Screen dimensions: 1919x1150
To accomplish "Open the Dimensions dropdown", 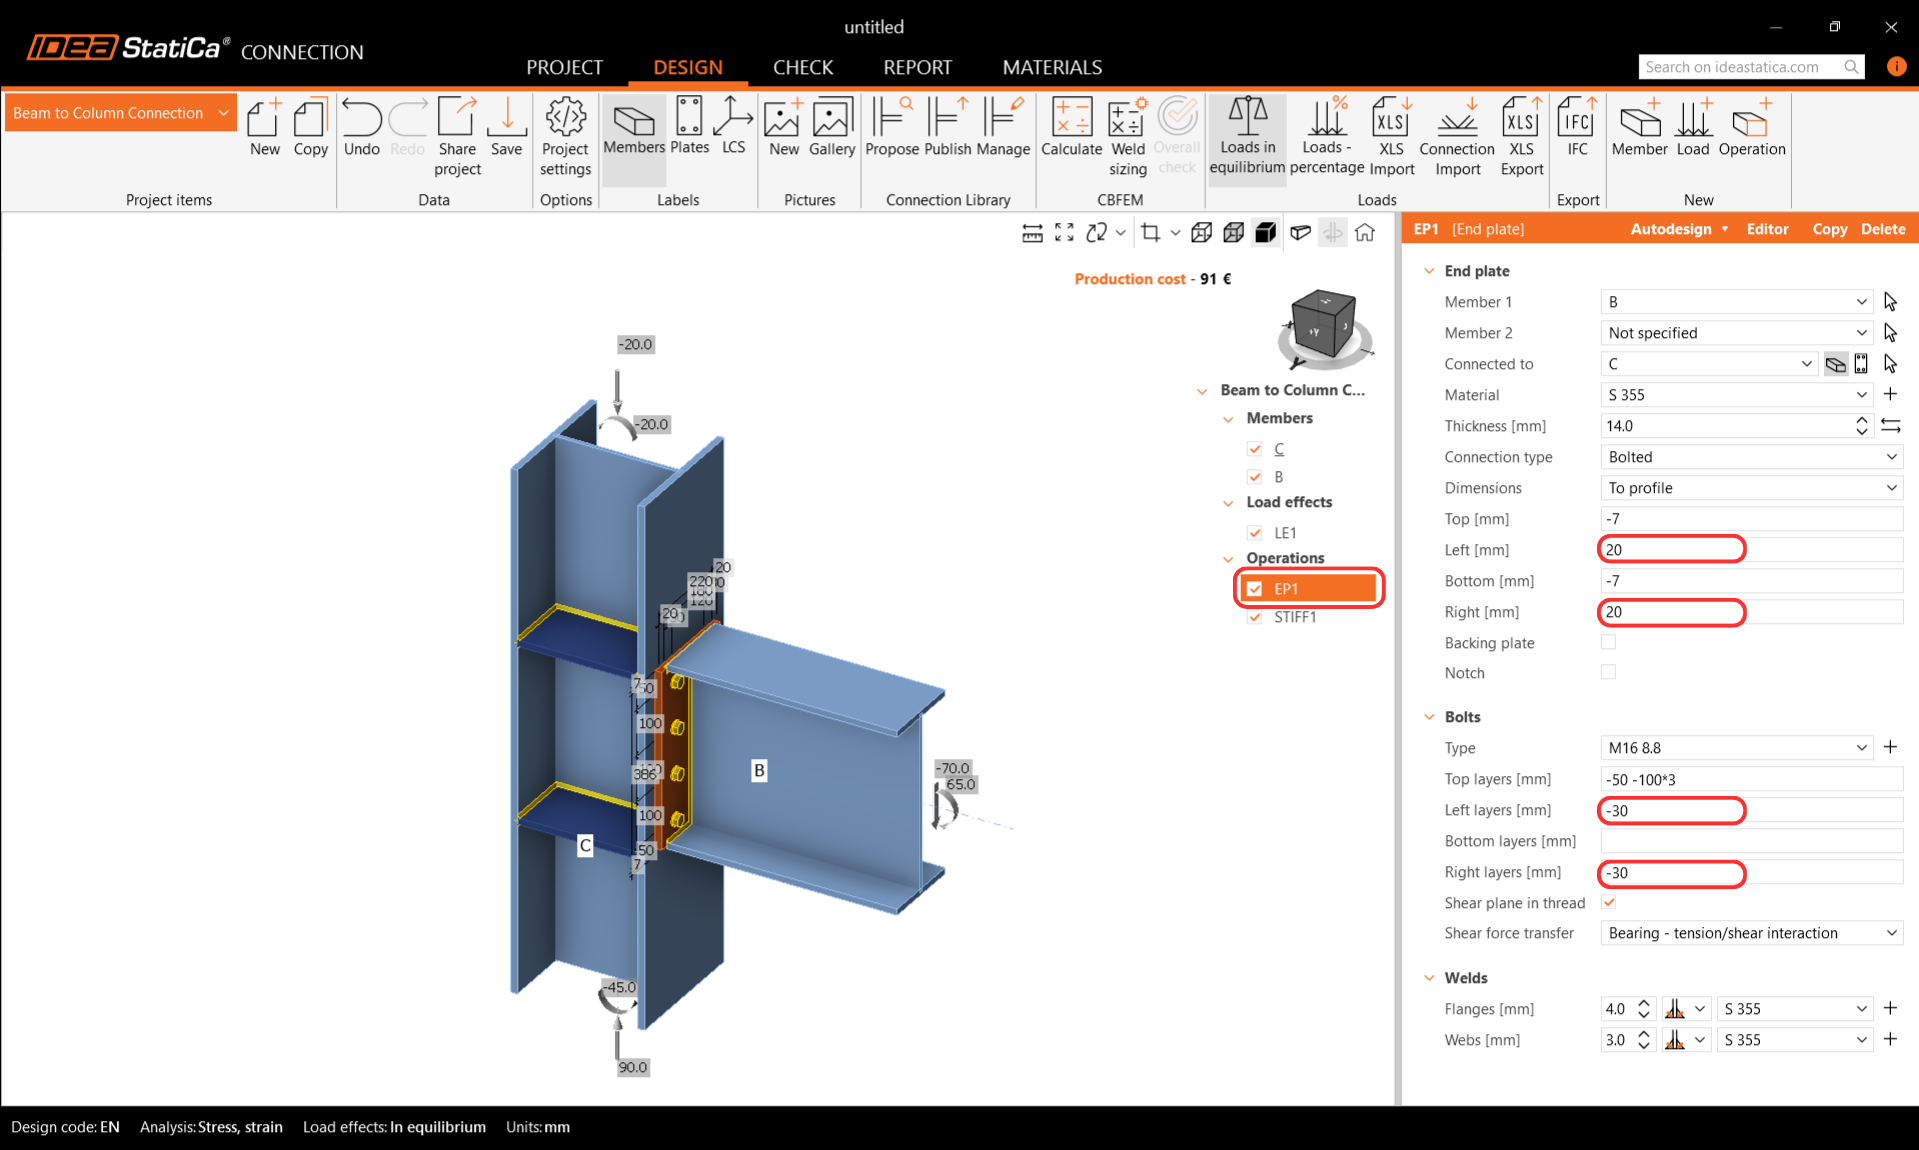I will (x=1751, y=488).
